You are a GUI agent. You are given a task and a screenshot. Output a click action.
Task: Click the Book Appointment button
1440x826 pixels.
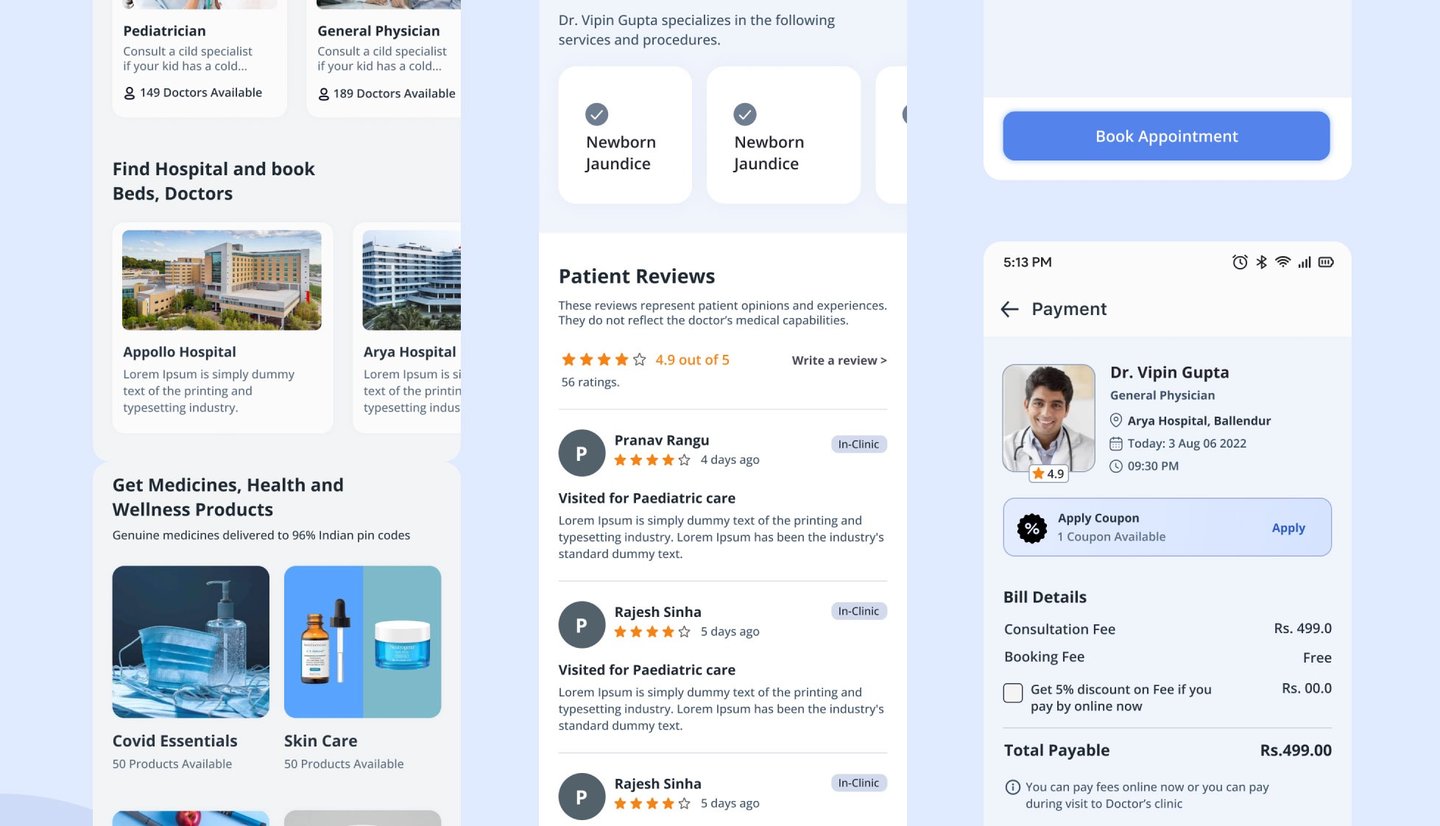click(x=1166, y=136)
